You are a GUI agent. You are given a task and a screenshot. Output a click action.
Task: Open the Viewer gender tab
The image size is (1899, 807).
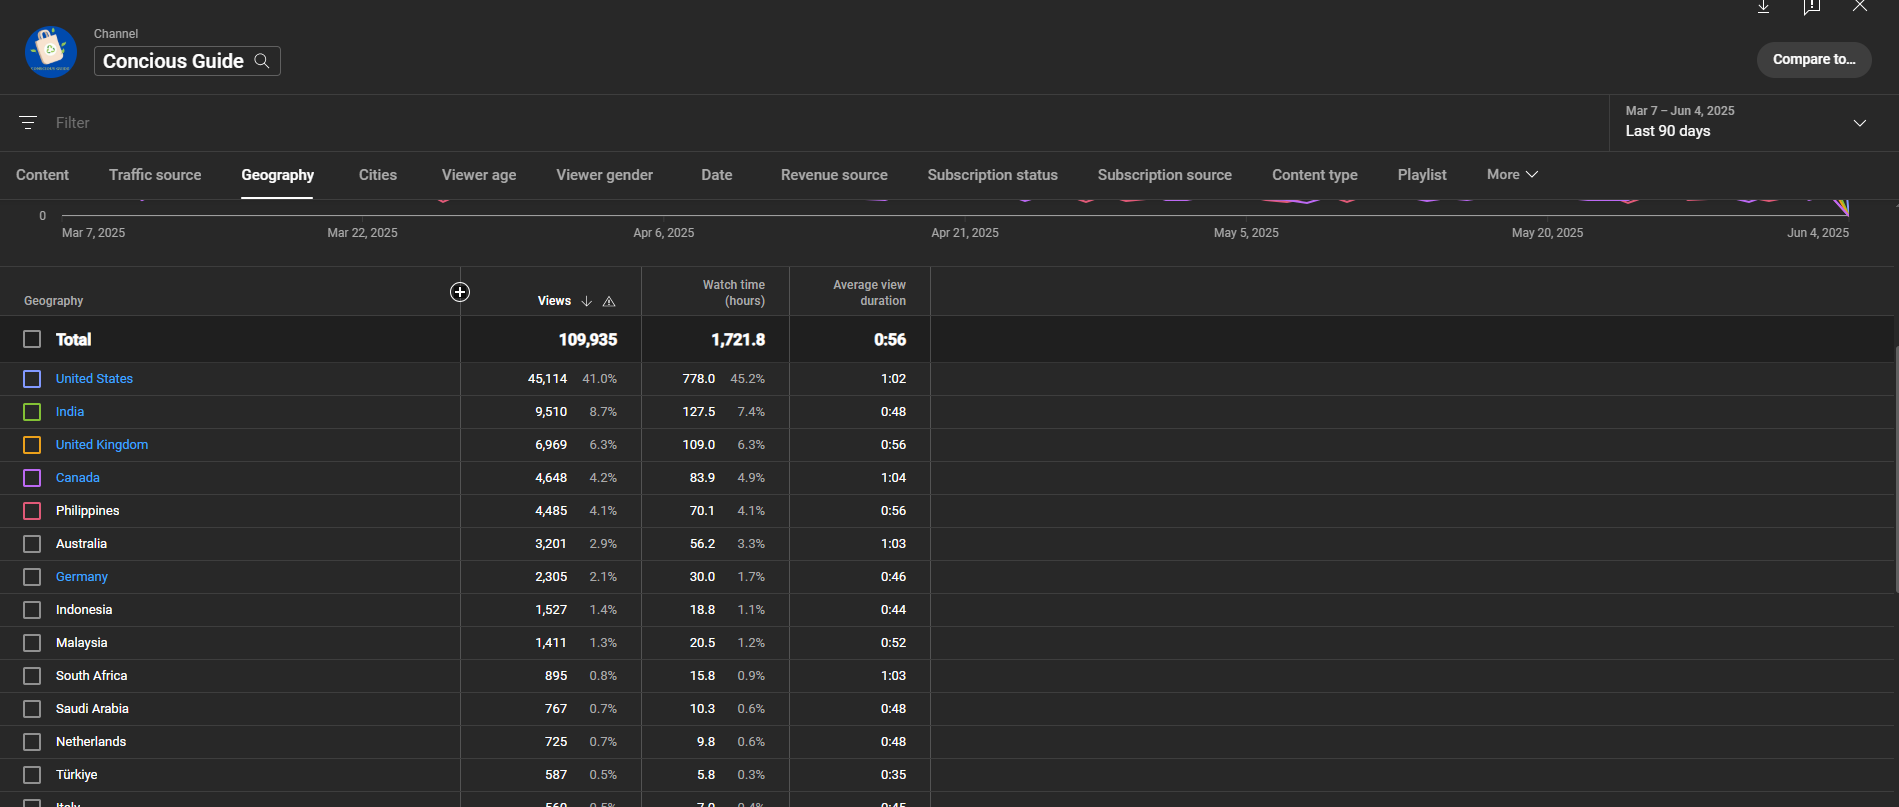604,175
